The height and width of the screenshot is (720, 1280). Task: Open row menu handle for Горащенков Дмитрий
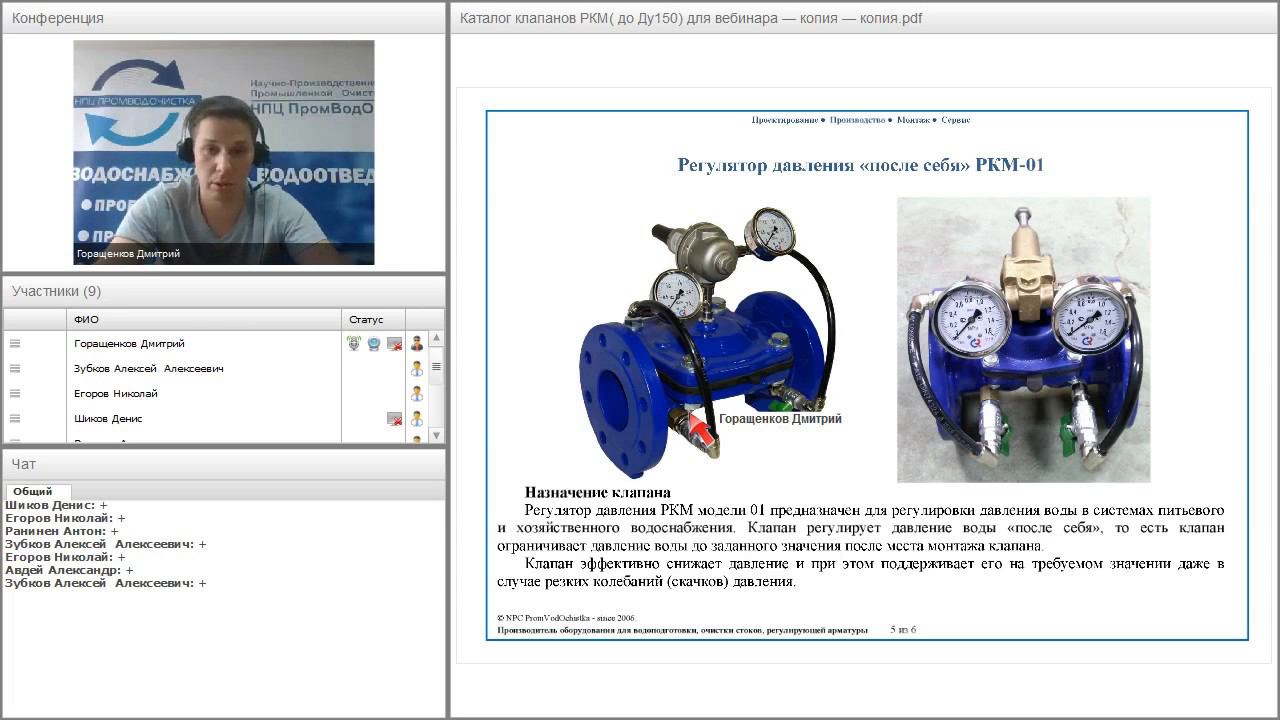coord(15,343)
